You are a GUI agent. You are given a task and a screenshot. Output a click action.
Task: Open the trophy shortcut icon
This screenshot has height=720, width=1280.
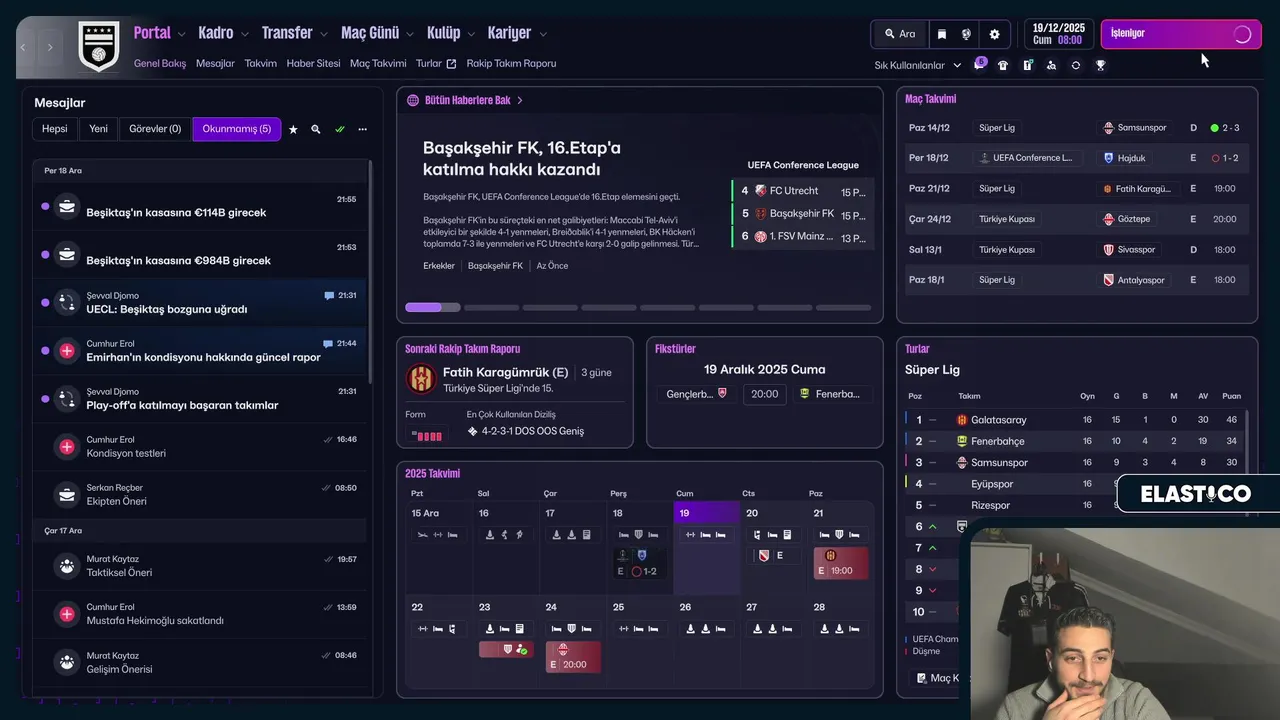[x=1100, y=65]
